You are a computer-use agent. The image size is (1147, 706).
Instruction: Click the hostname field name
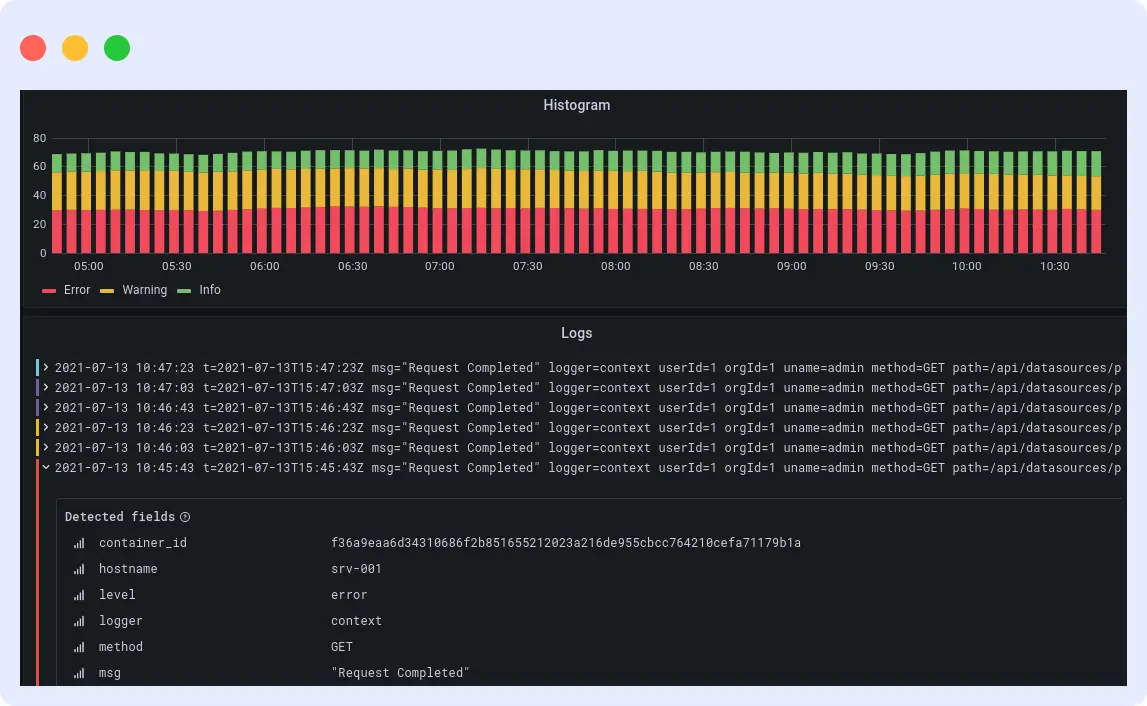point(128,568)
